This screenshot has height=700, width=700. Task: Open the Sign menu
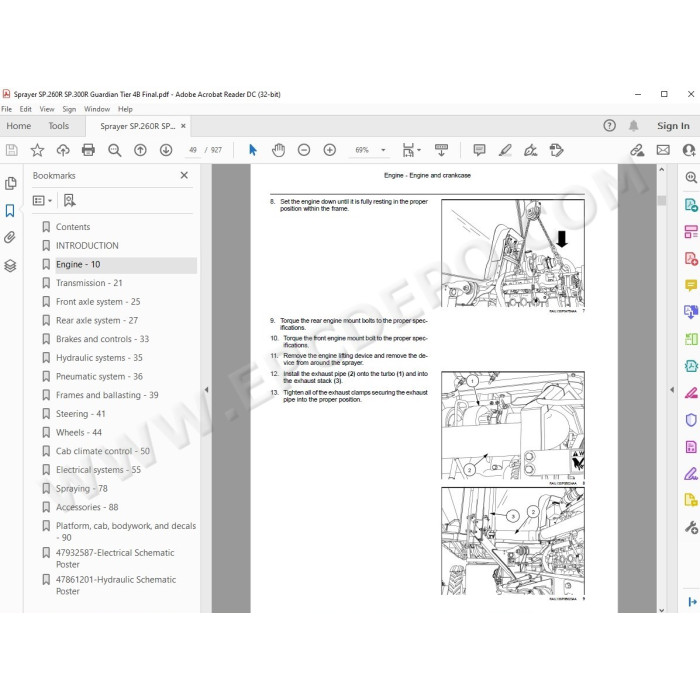(x=69, y=109)
